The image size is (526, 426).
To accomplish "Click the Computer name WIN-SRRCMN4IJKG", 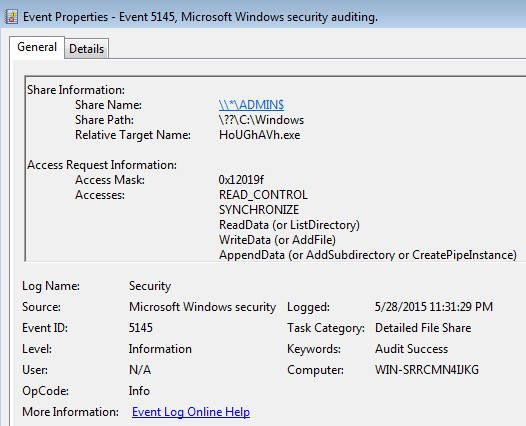I will tap(427, 370).
